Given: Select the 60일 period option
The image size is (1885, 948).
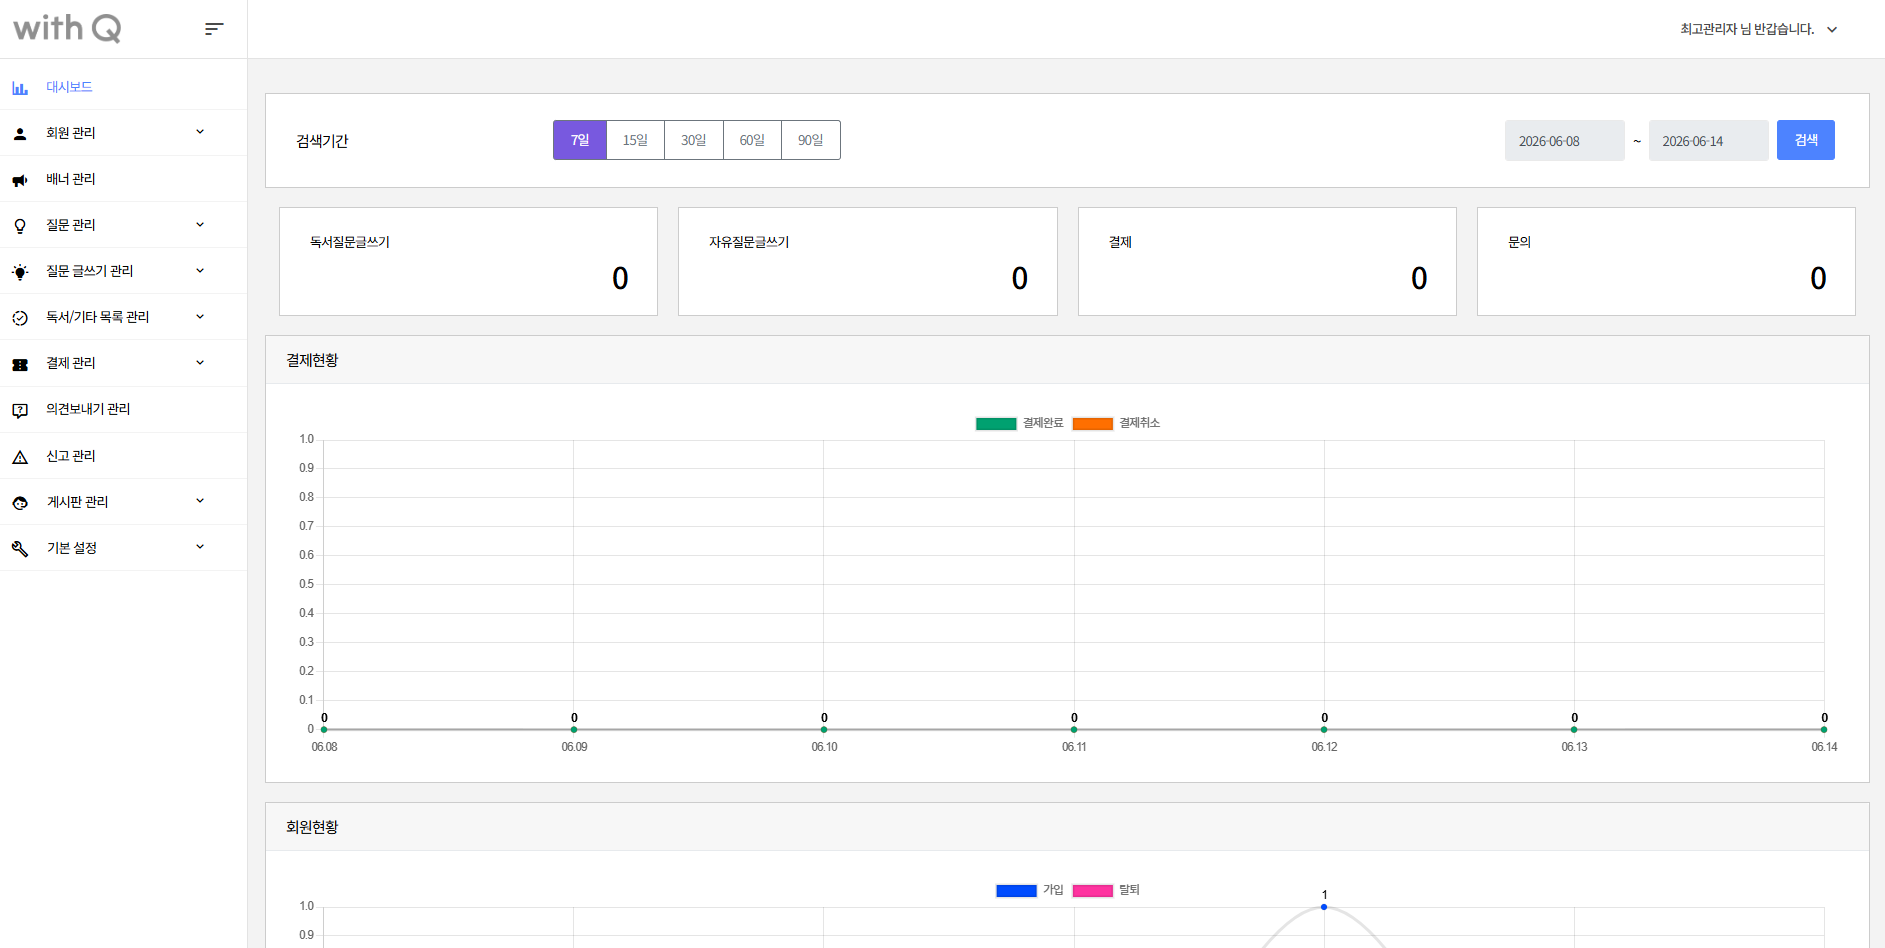Looking at the screenshot, I should click(752, 140).
